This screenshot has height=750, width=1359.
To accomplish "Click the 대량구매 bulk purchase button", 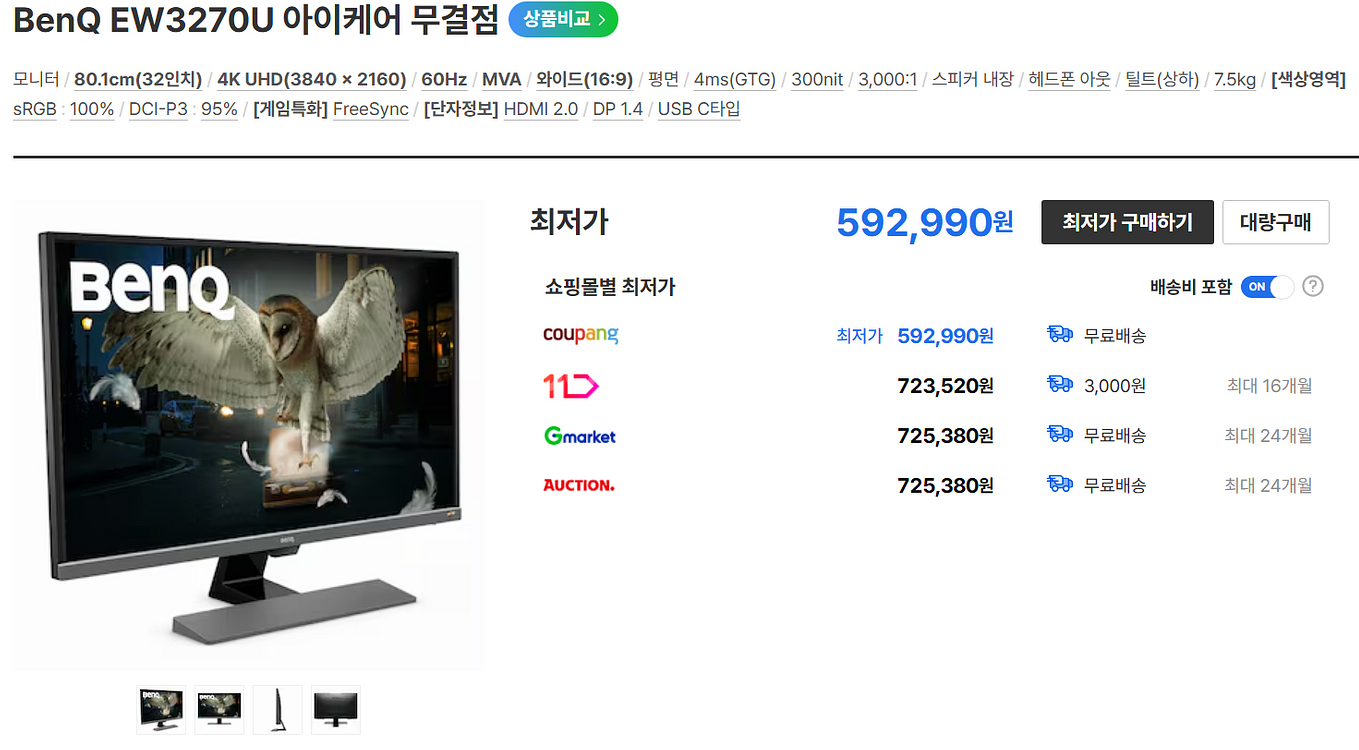I will pyautogui.click(x=1275, y=222).
